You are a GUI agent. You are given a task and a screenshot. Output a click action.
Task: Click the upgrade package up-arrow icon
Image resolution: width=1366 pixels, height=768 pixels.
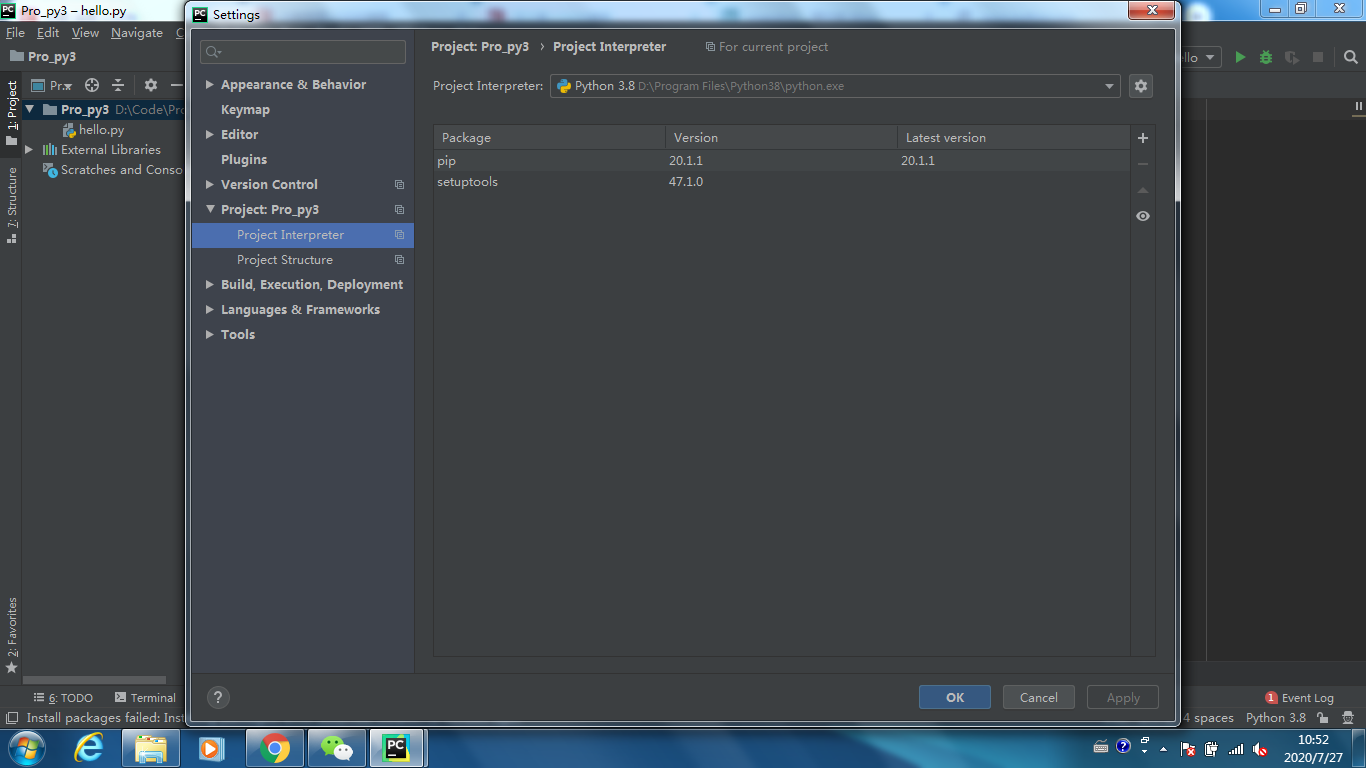click(x=1143, y=190)
